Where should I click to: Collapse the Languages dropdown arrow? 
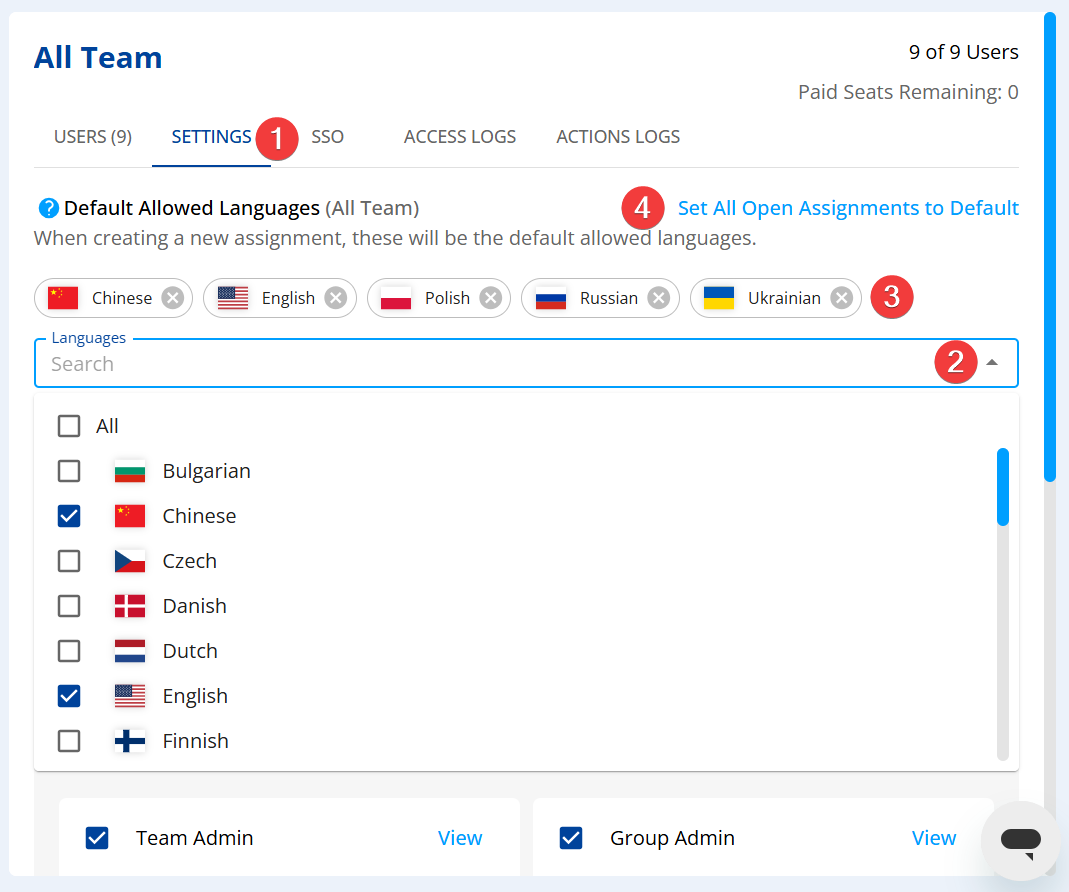992,363
